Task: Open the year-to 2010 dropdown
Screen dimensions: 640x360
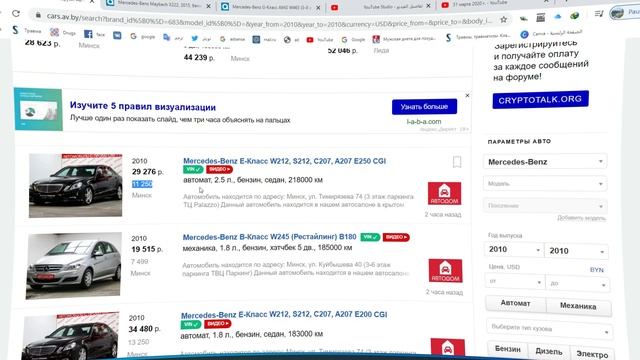Action: tap(576, 251)
